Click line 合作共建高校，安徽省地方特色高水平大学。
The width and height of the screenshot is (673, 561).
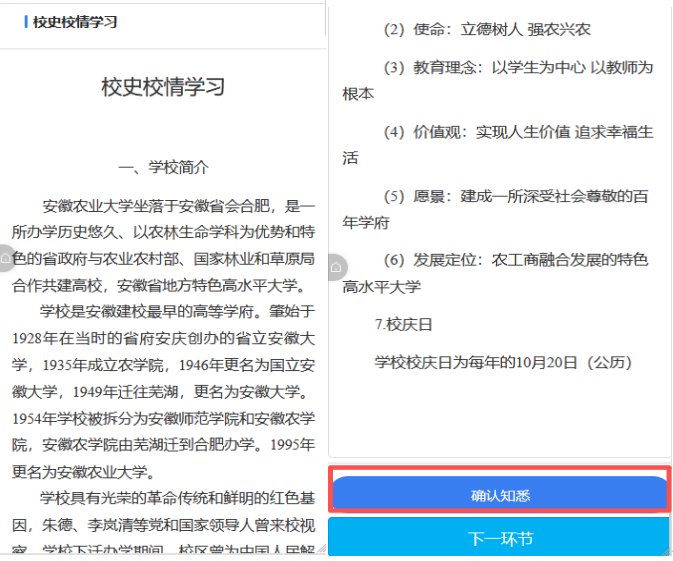pos(159,285)
